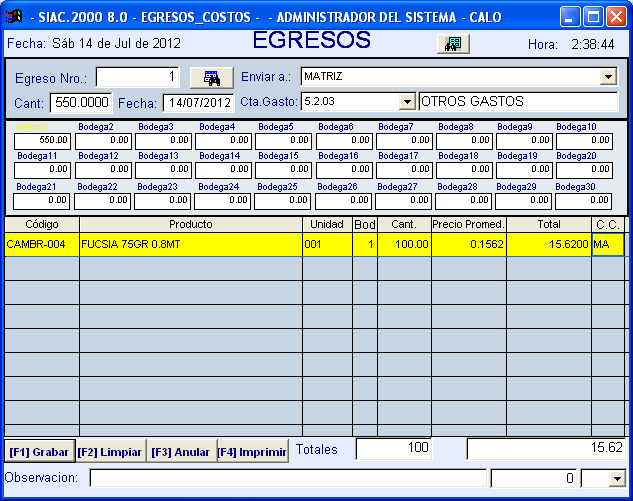Screen dimensions: 633x501
Task: Expand the Cta.Gasto account dropdown arrow
Action: coord(406,101)
